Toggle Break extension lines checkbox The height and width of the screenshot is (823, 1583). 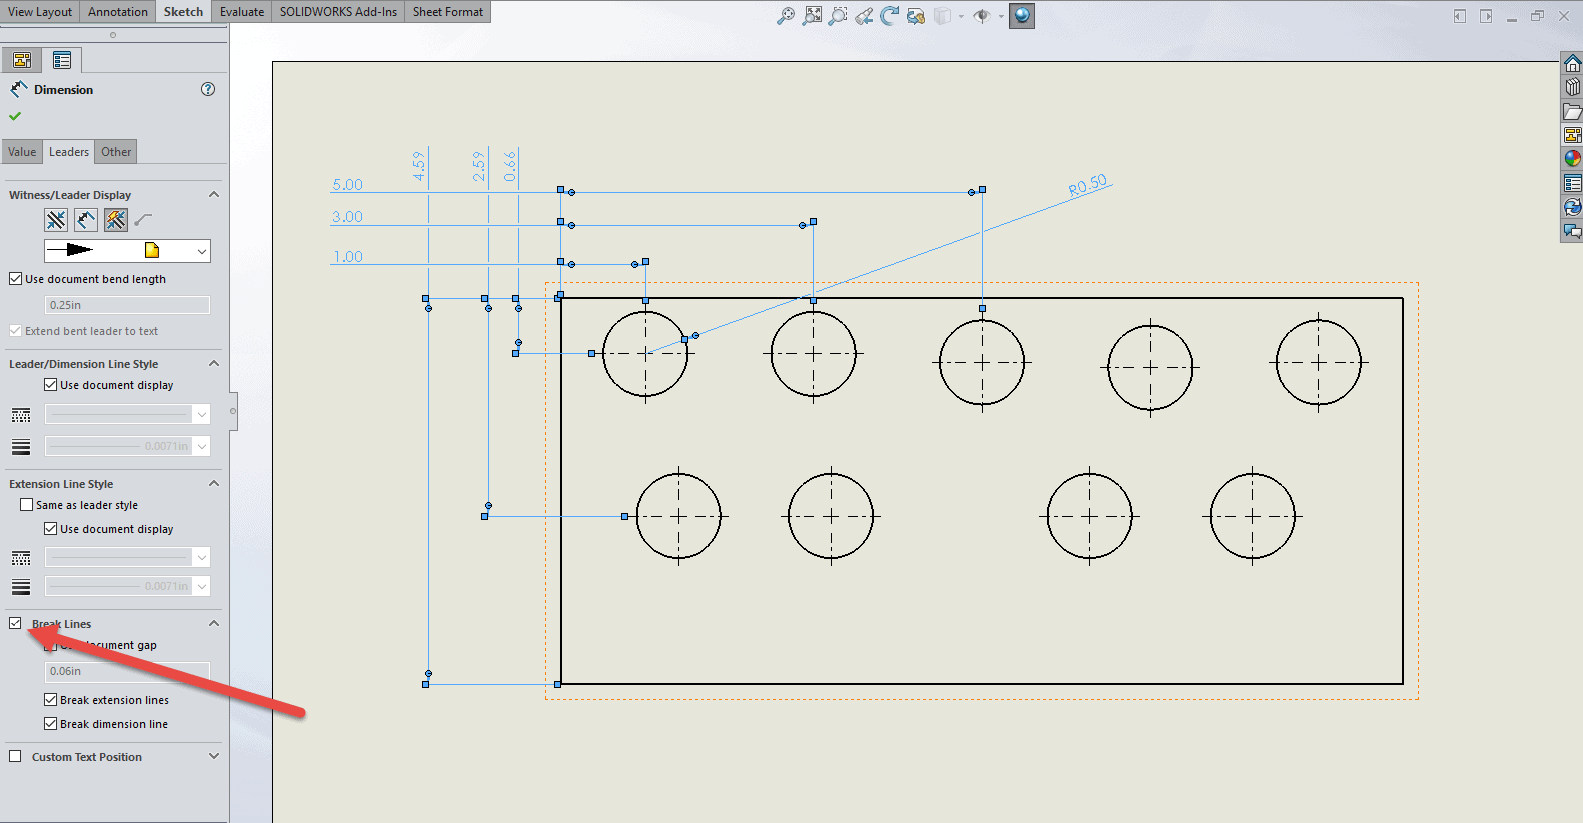[50, 700]
